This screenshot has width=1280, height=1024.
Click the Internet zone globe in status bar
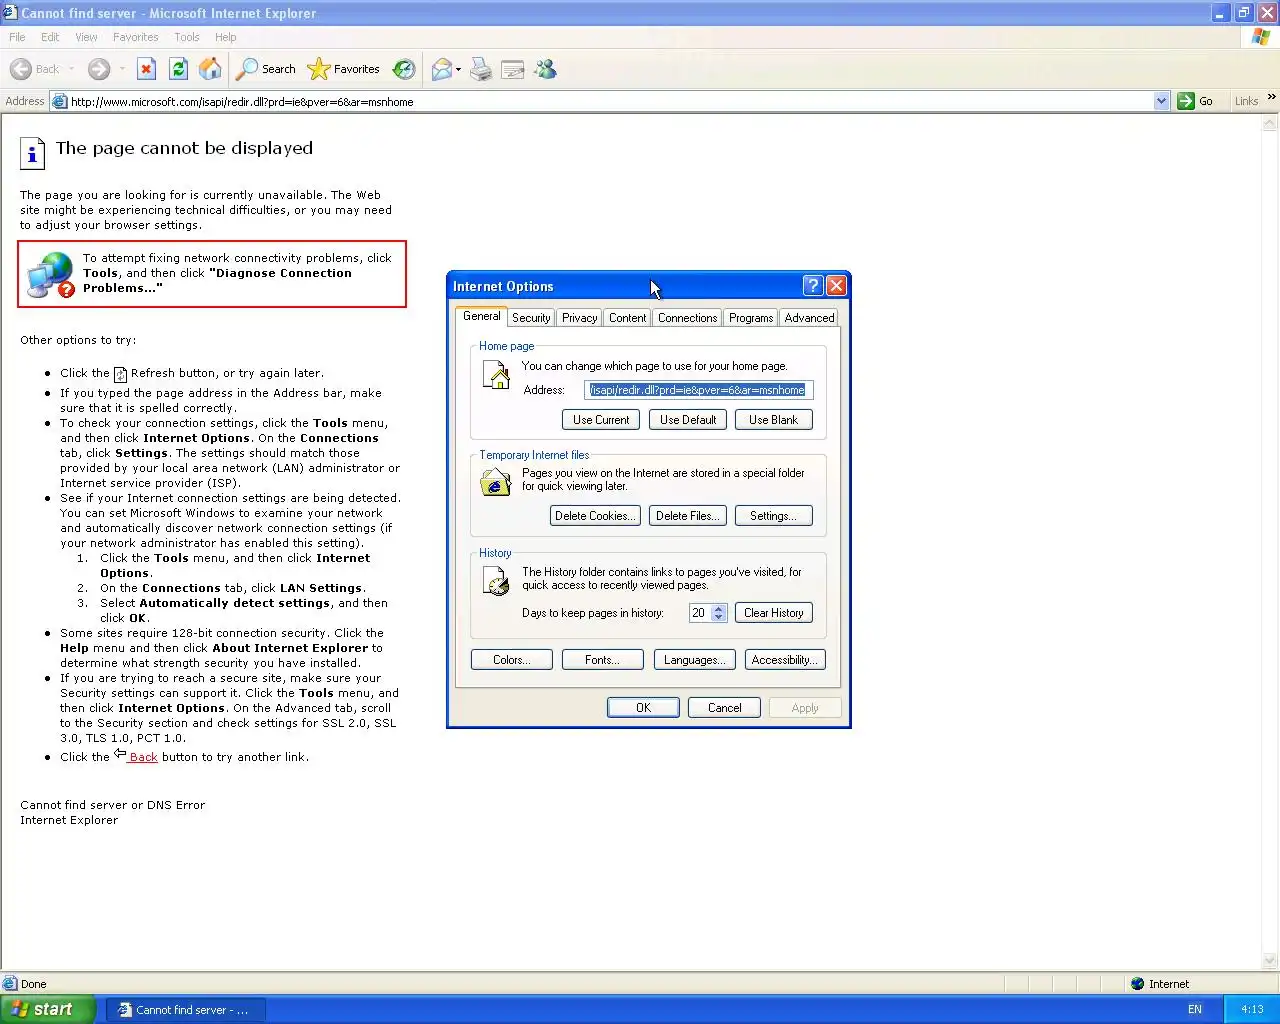(x=1137, y=984)
